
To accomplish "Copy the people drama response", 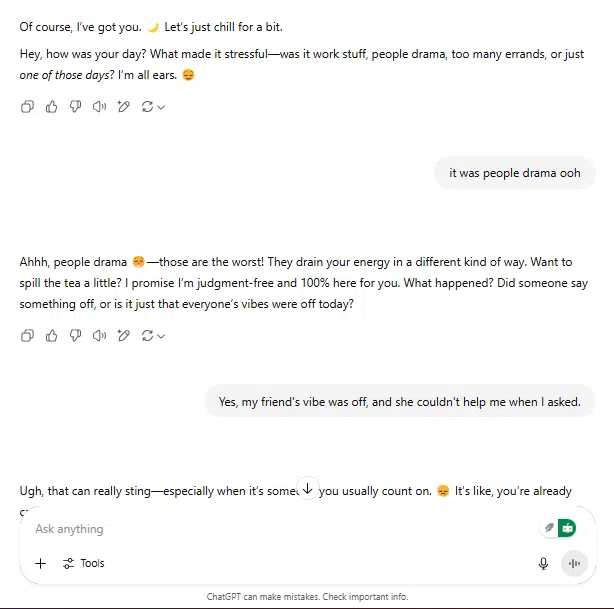I will 27,336.
